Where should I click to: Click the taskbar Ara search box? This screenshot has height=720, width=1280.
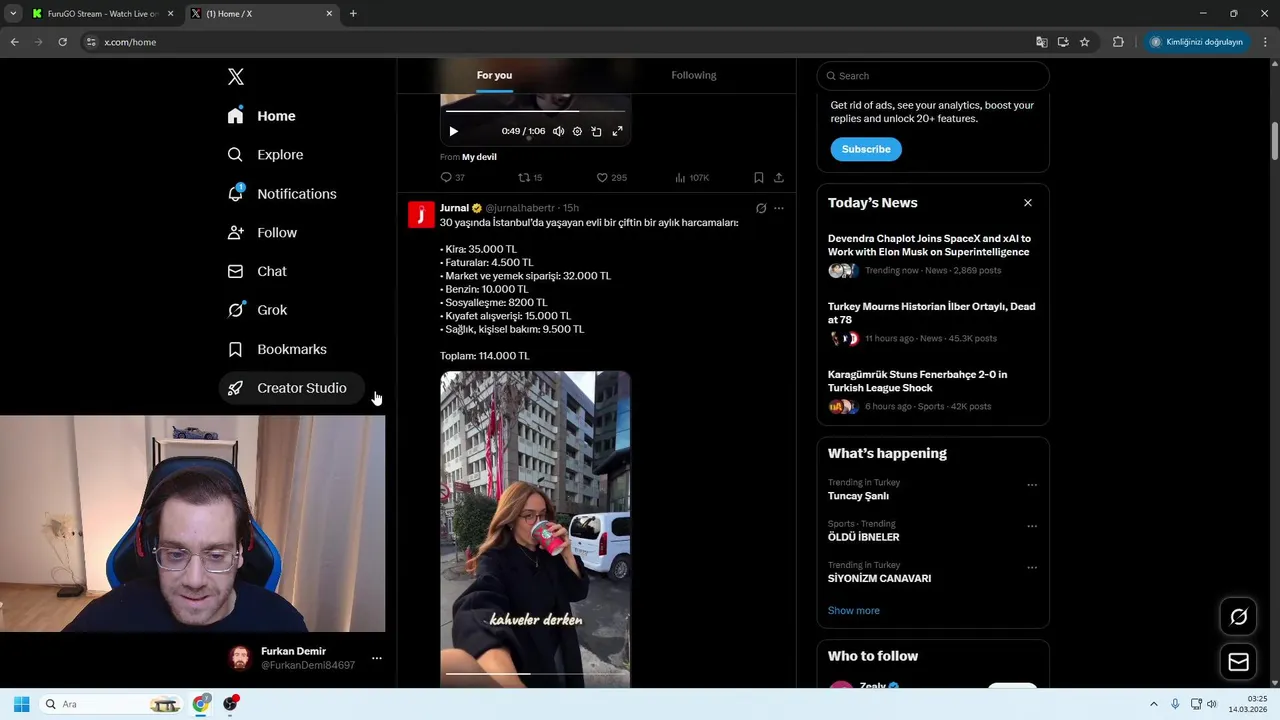point(112,704)
